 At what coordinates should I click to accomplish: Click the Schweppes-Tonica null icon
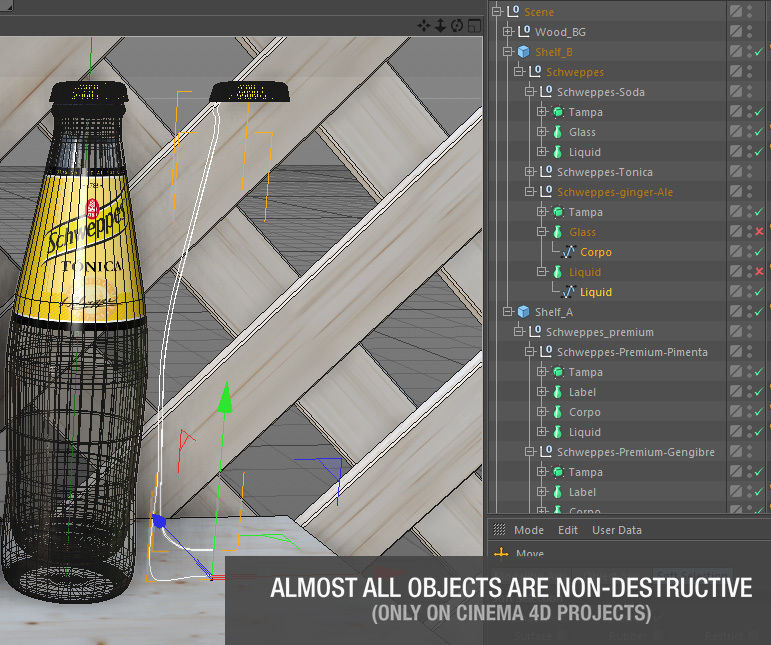(x=546, y=172)
